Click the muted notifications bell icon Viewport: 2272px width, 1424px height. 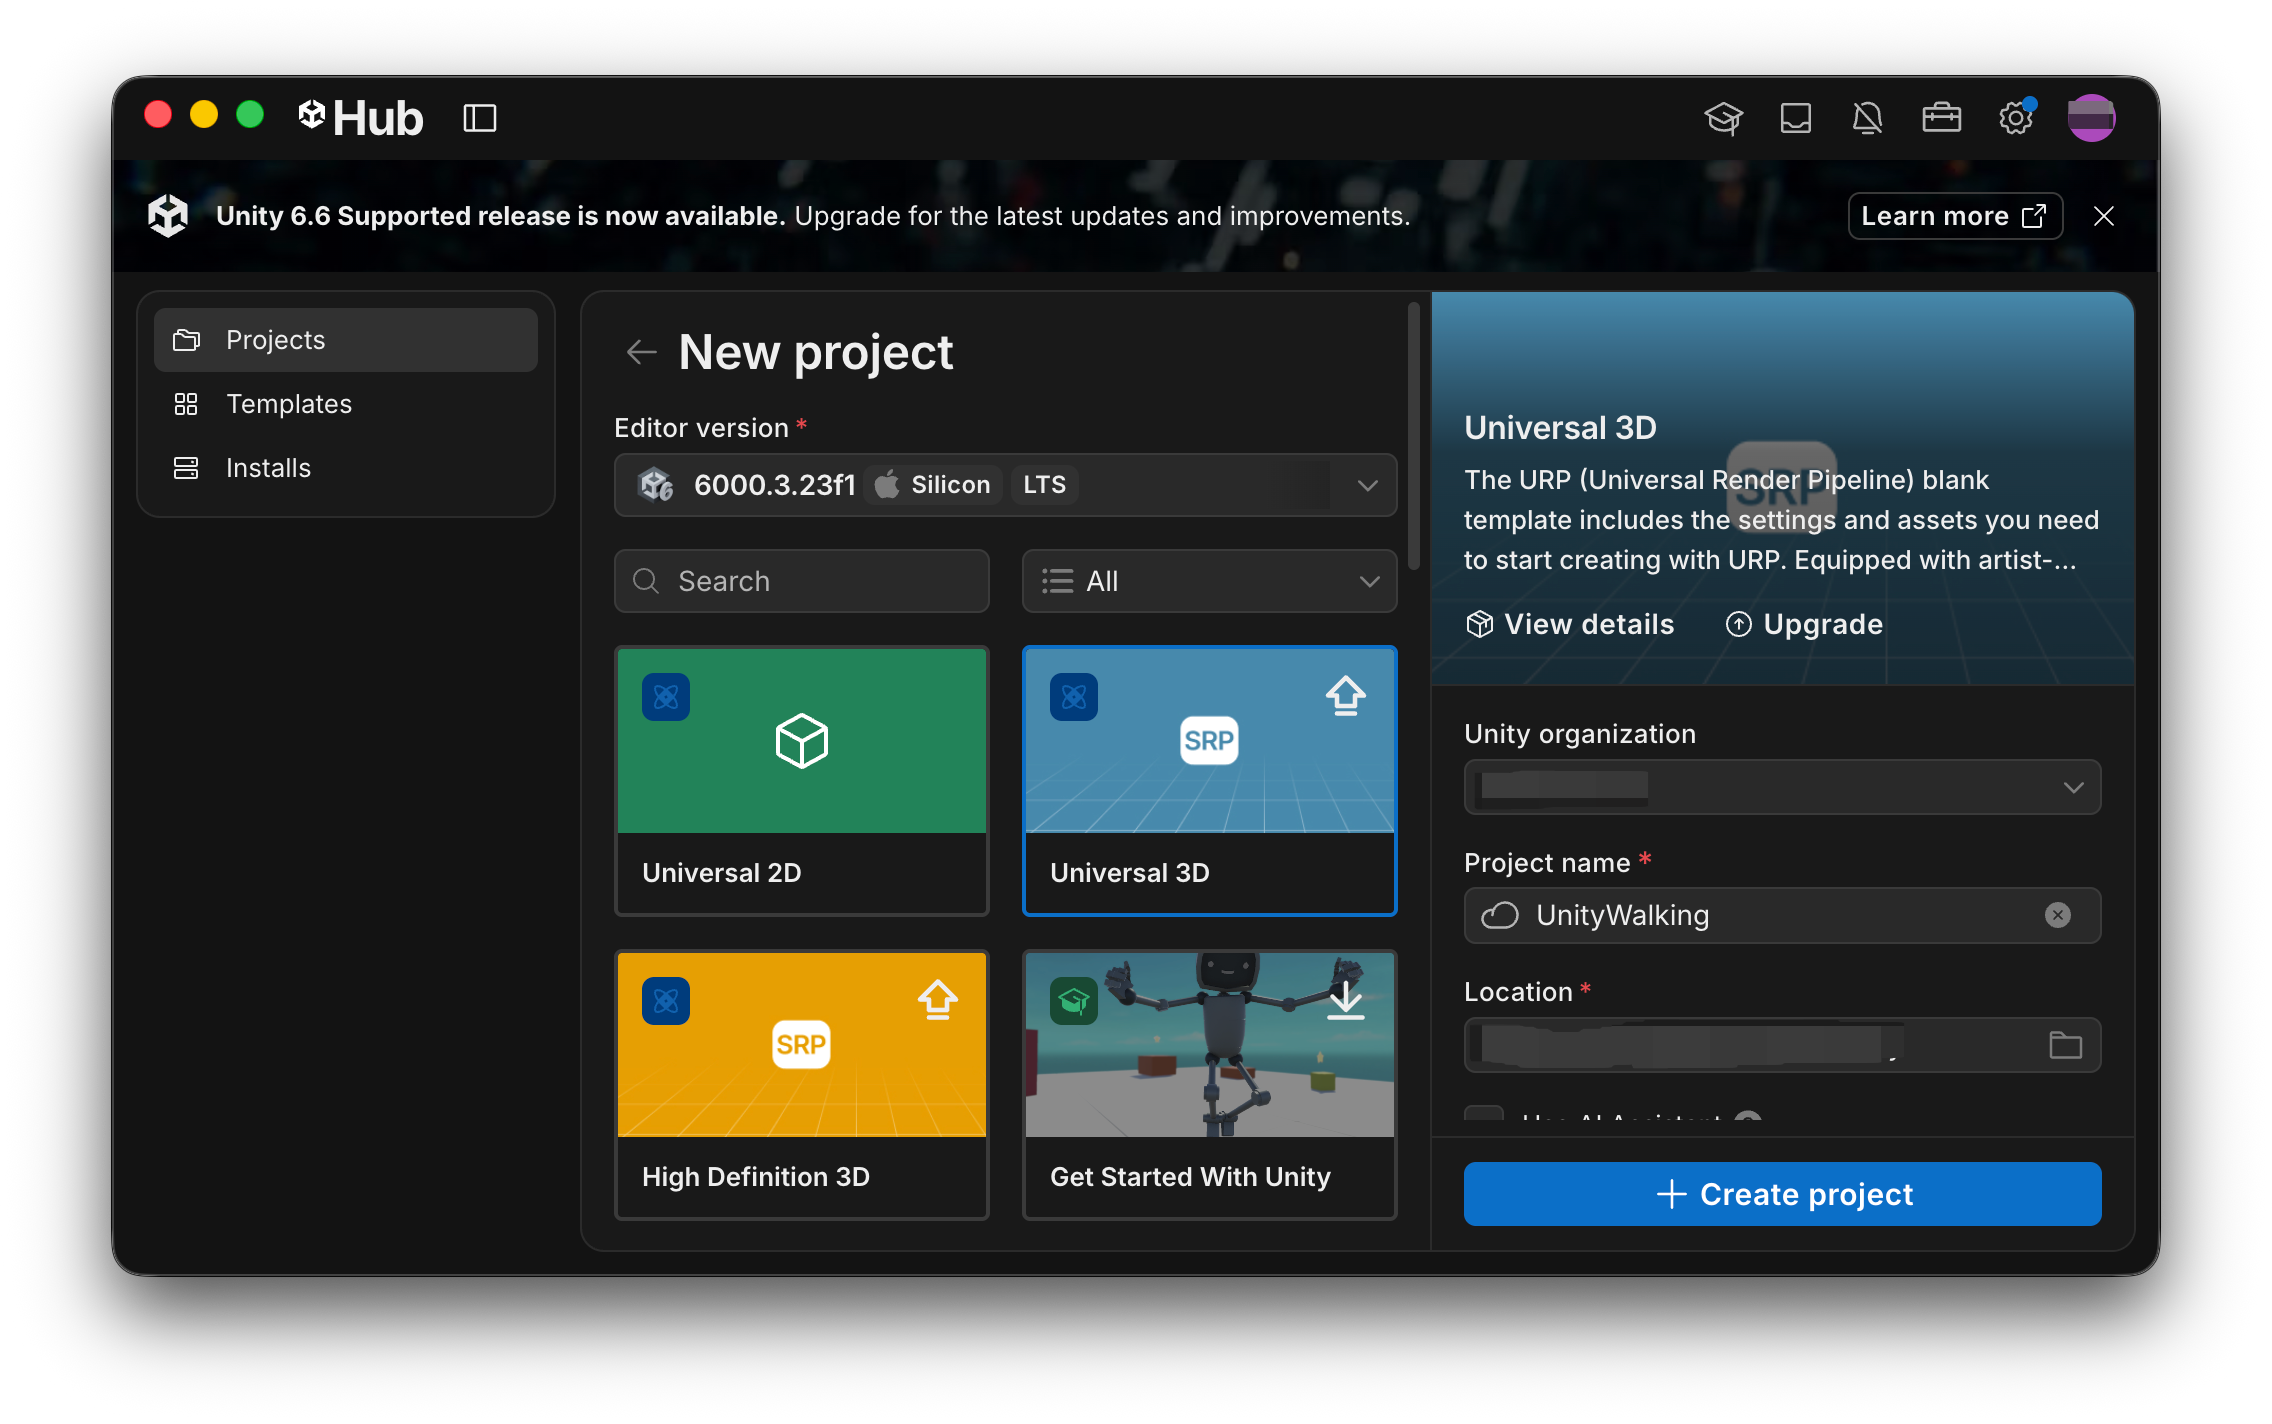tap(1867, 118)
